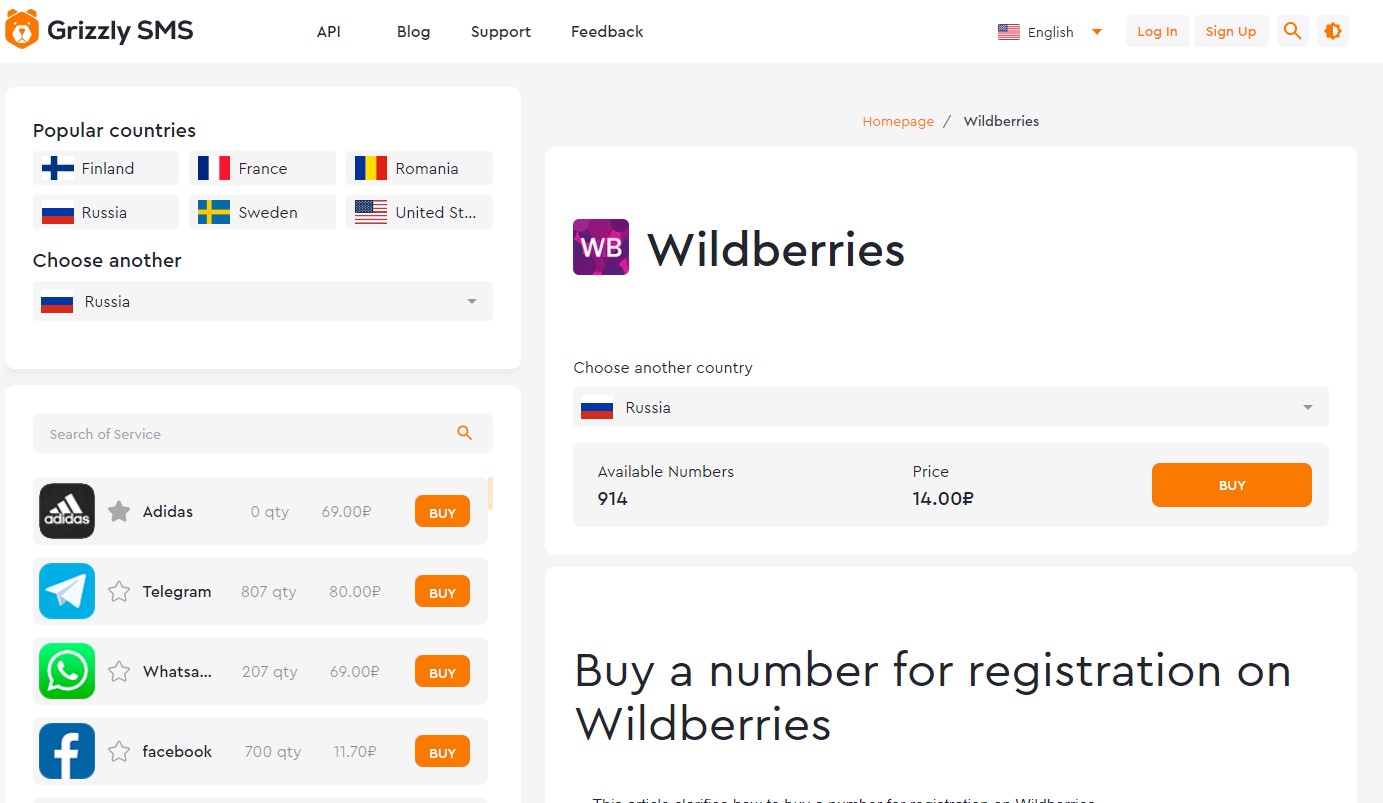Follow the Homepage breadcrumb link
Screen dimensions: 1383x803
point(898,121)
